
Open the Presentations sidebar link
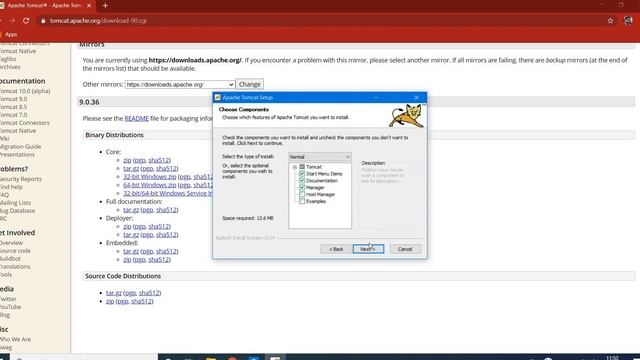(18, 155)
